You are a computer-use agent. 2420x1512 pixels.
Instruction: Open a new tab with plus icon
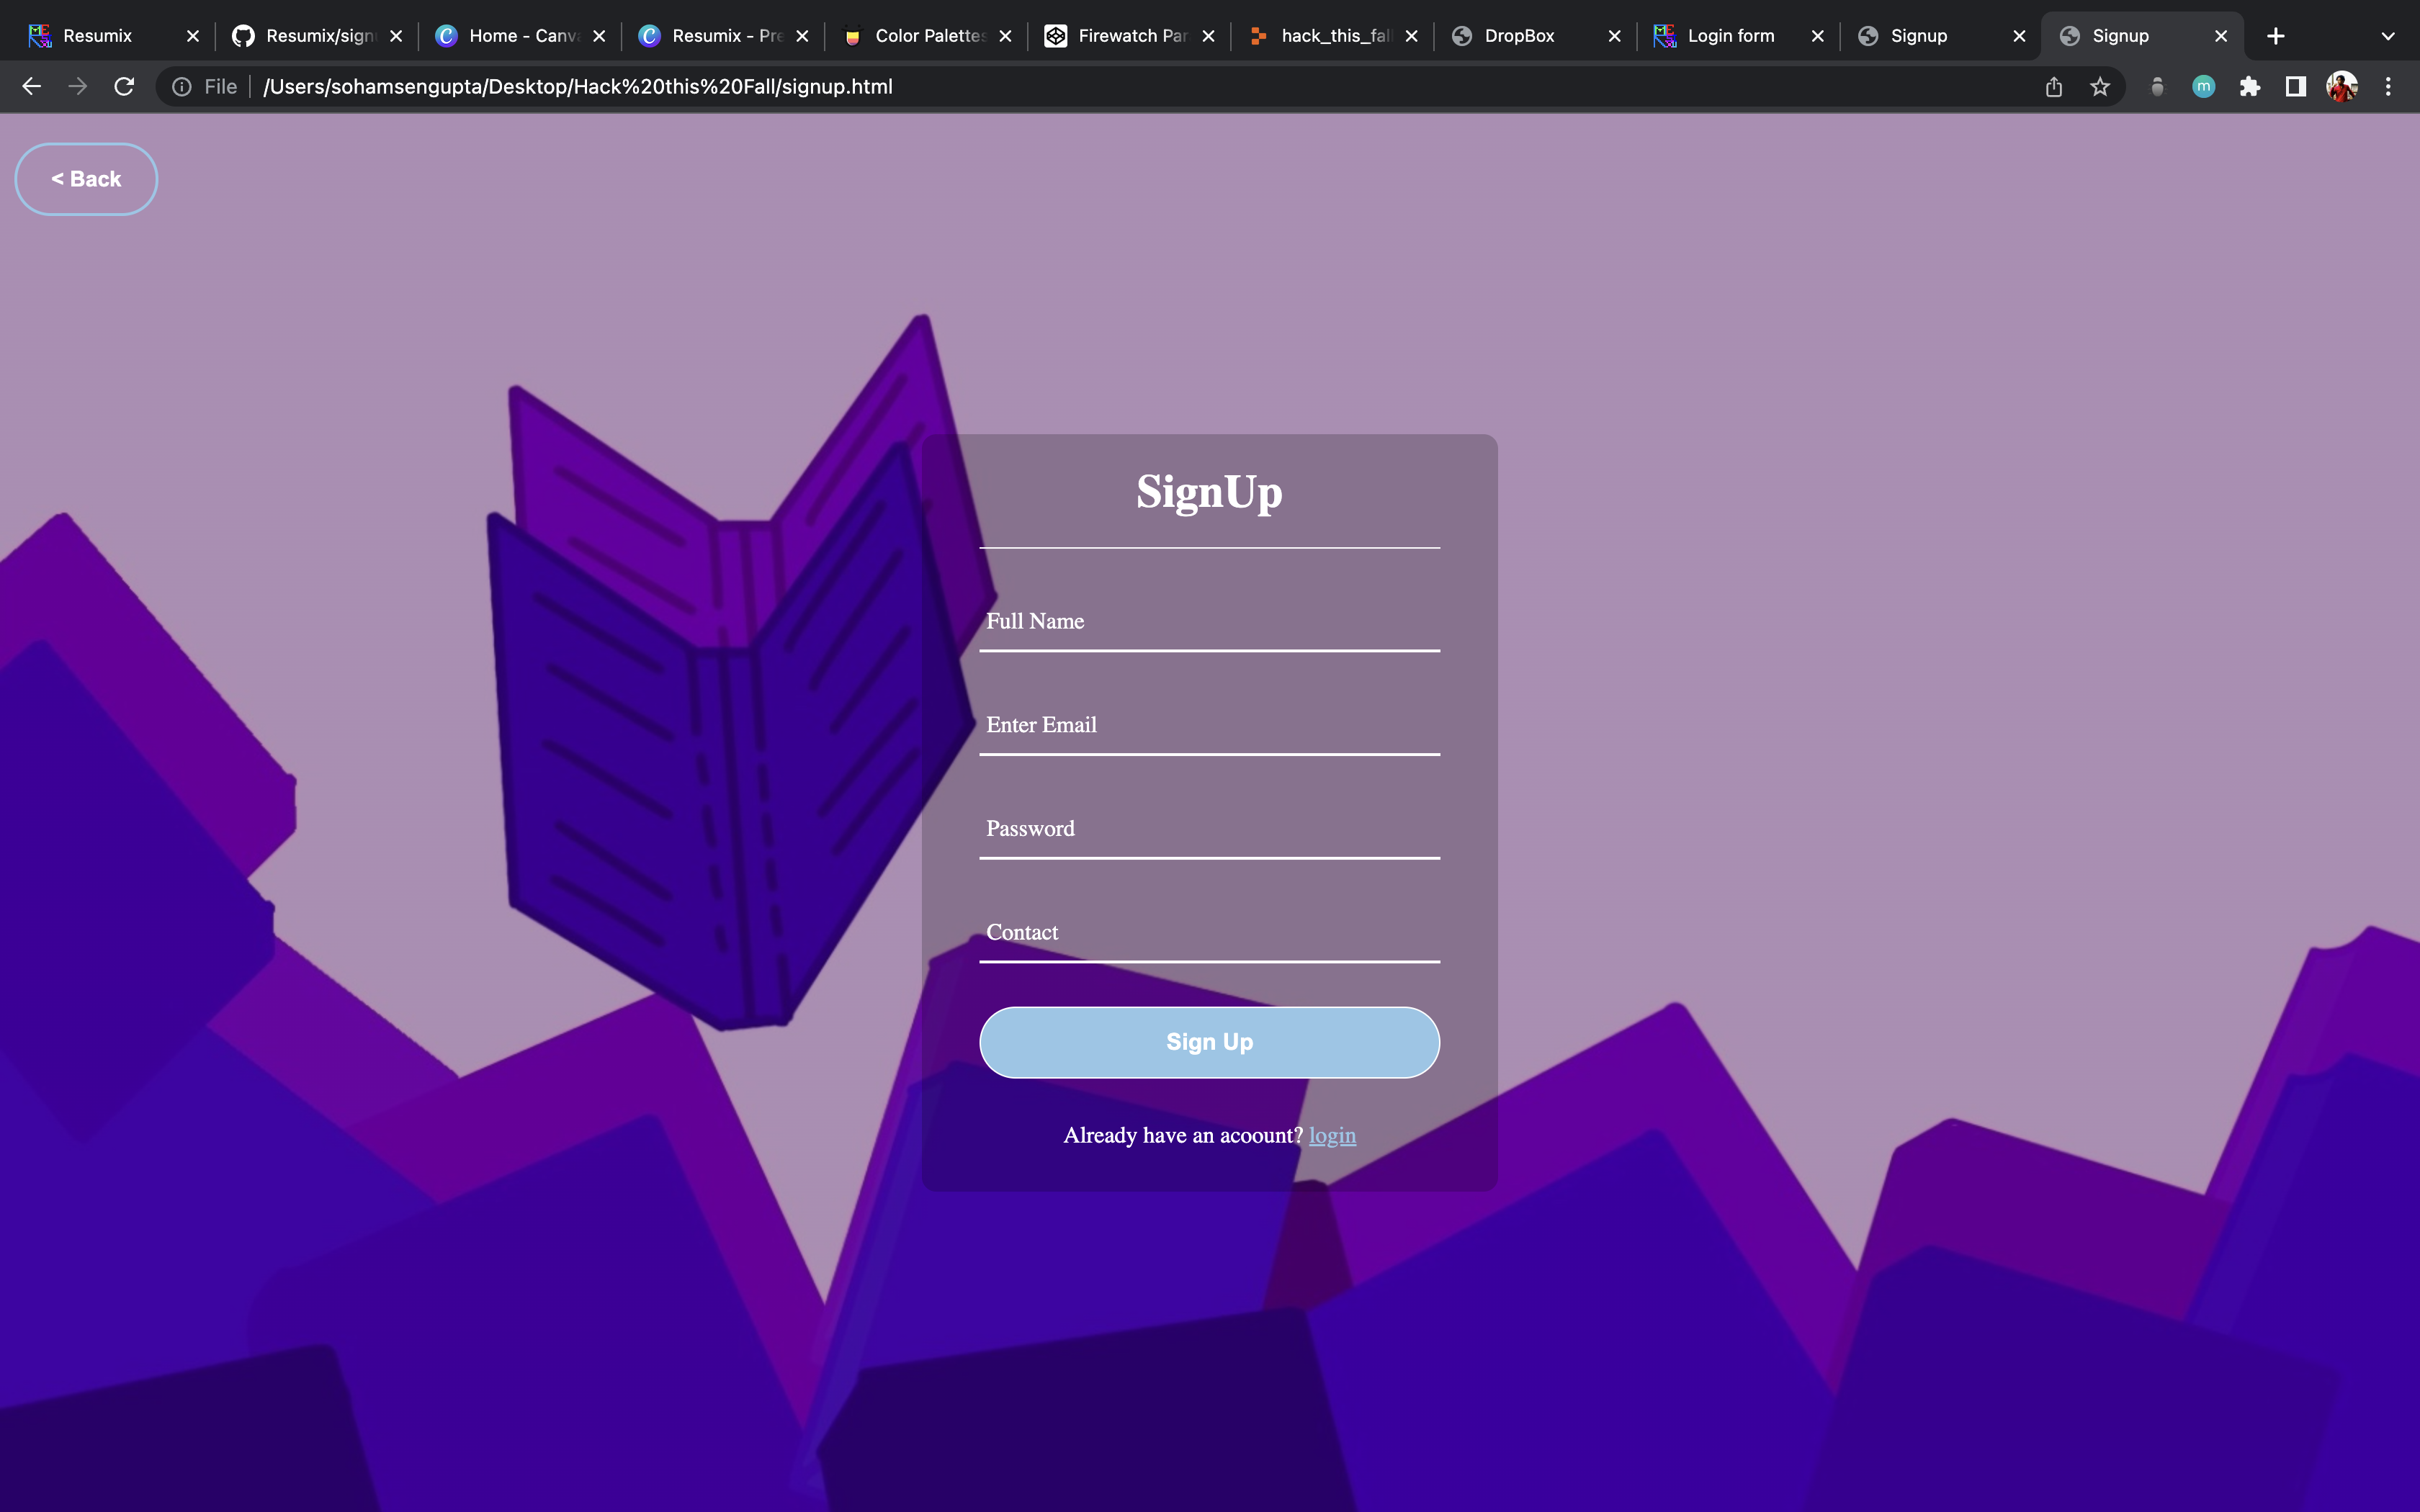(x=2276, y=36)
